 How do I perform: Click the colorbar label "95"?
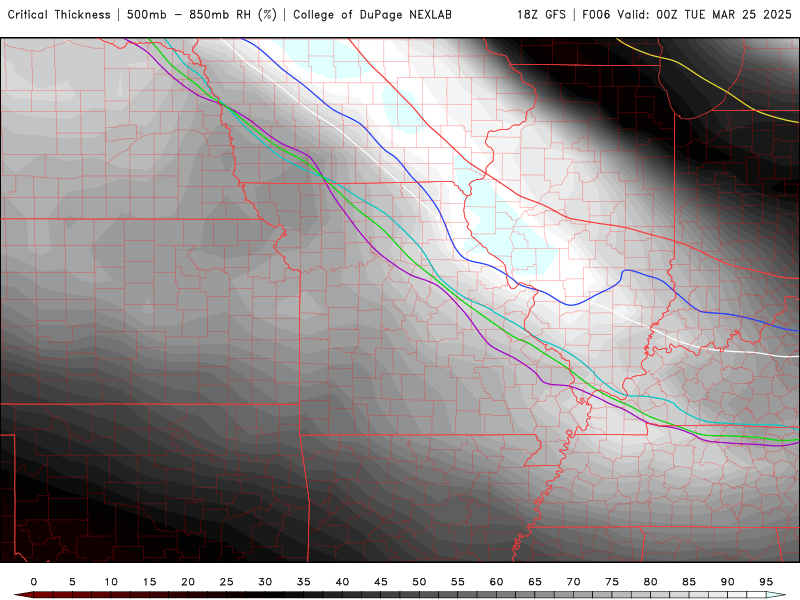(x=766, y=582)
